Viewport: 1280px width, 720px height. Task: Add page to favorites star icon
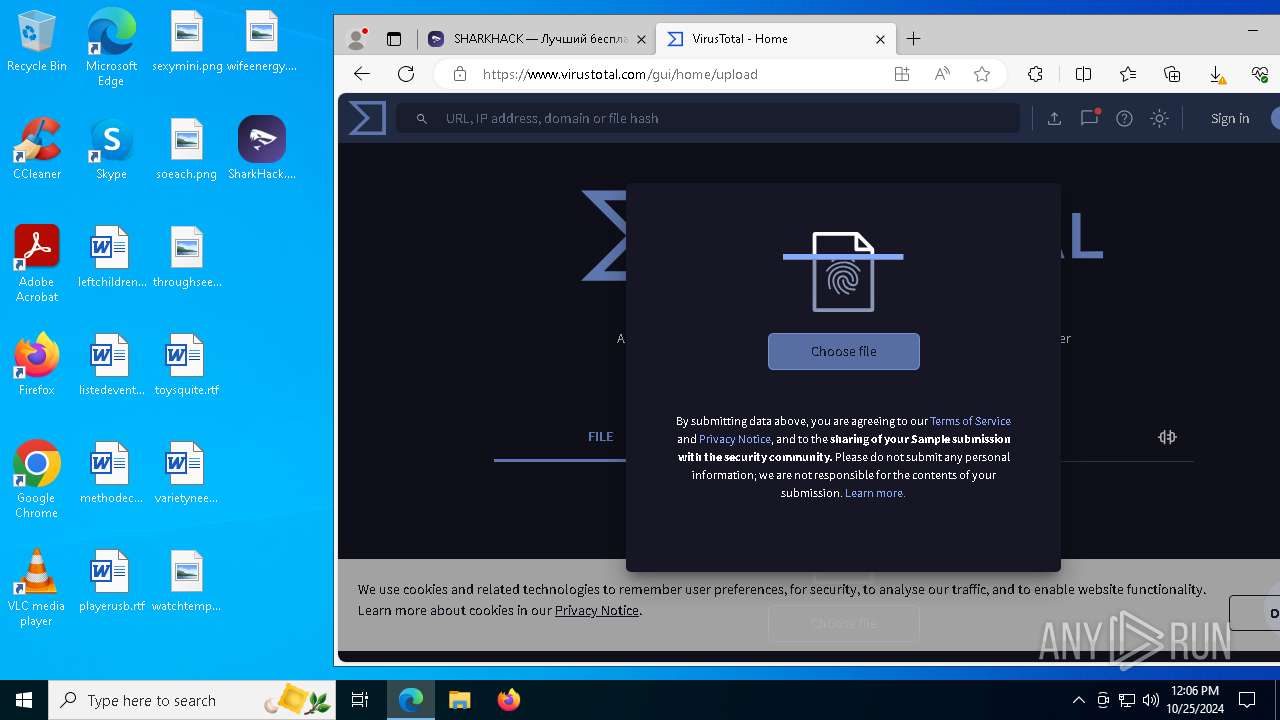(982, 74)
